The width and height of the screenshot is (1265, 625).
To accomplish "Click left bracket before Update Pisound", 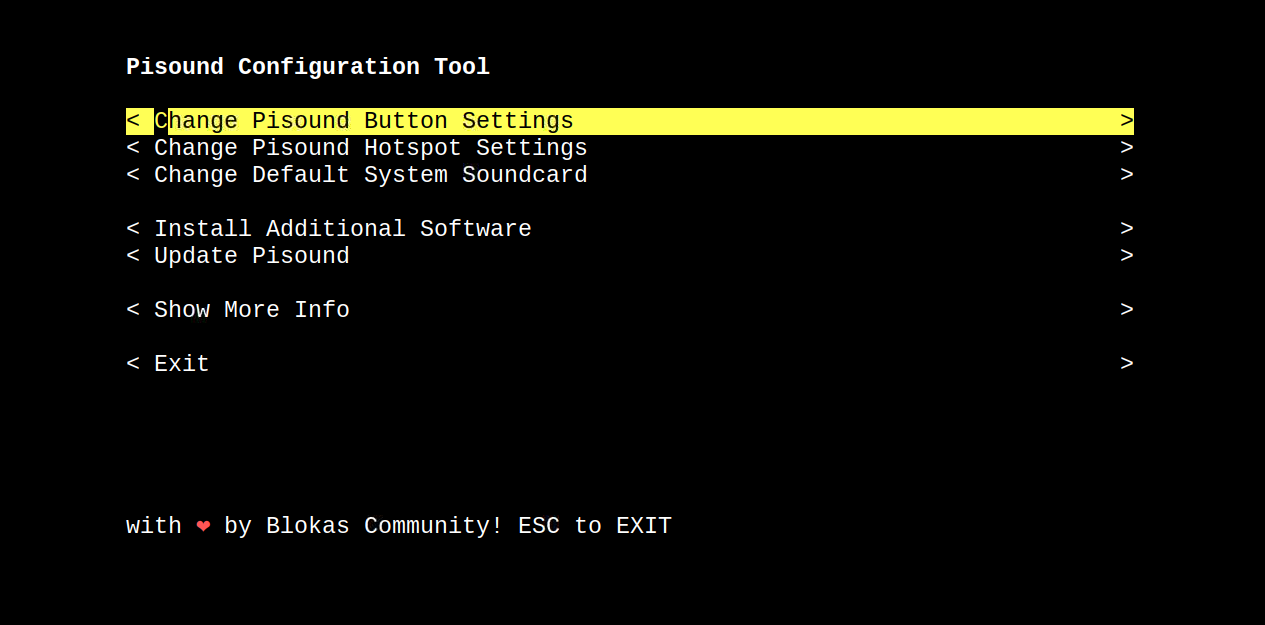I will point(133,256).
